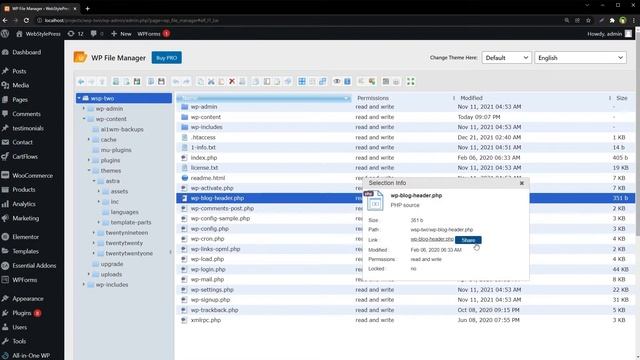Select the wp-config.php file row
Viewport: 640px width, 360px height.
406,229
